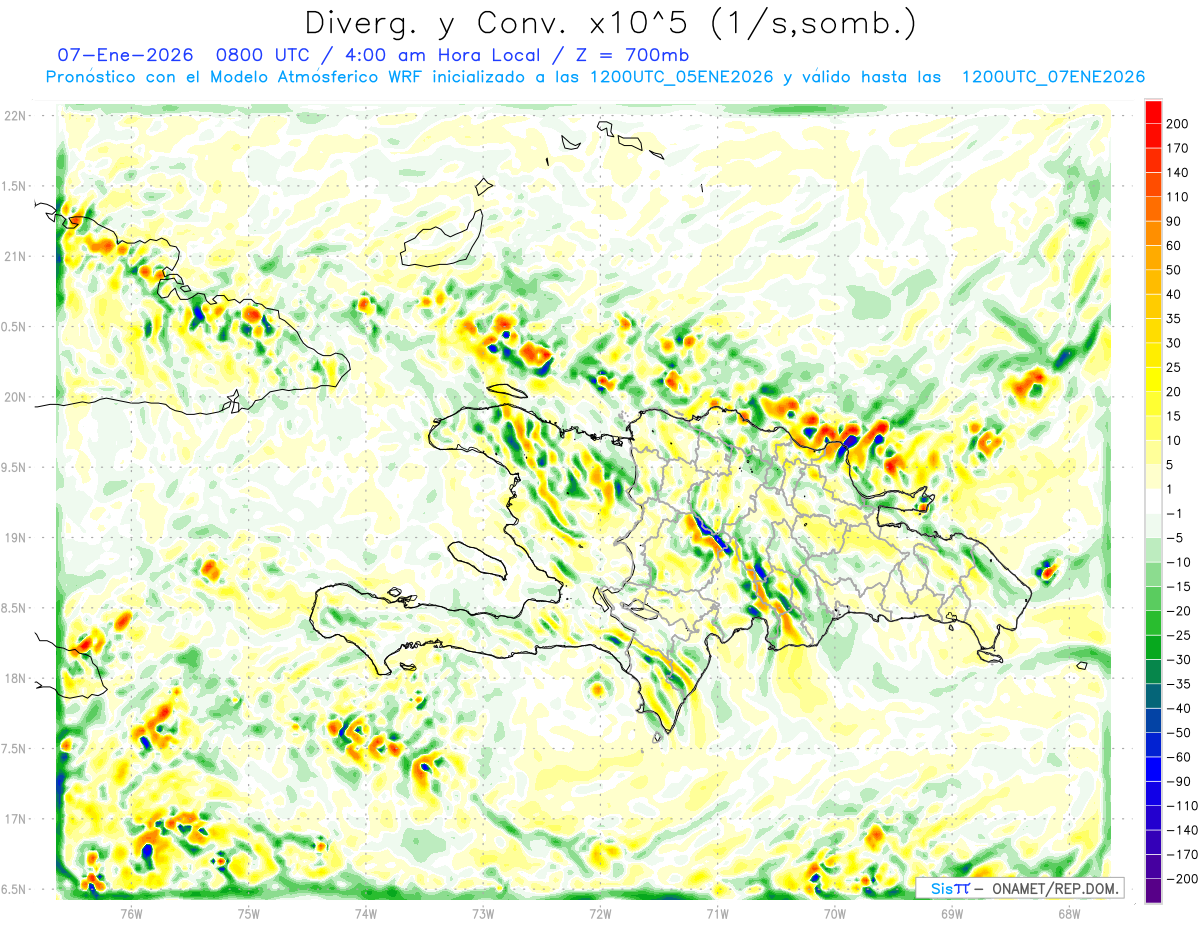Click the positive '20' colorbar value
Image resolution: width=1200 pixels, height=927 pixels.
pyautogui.click(x=1174, y=392)
